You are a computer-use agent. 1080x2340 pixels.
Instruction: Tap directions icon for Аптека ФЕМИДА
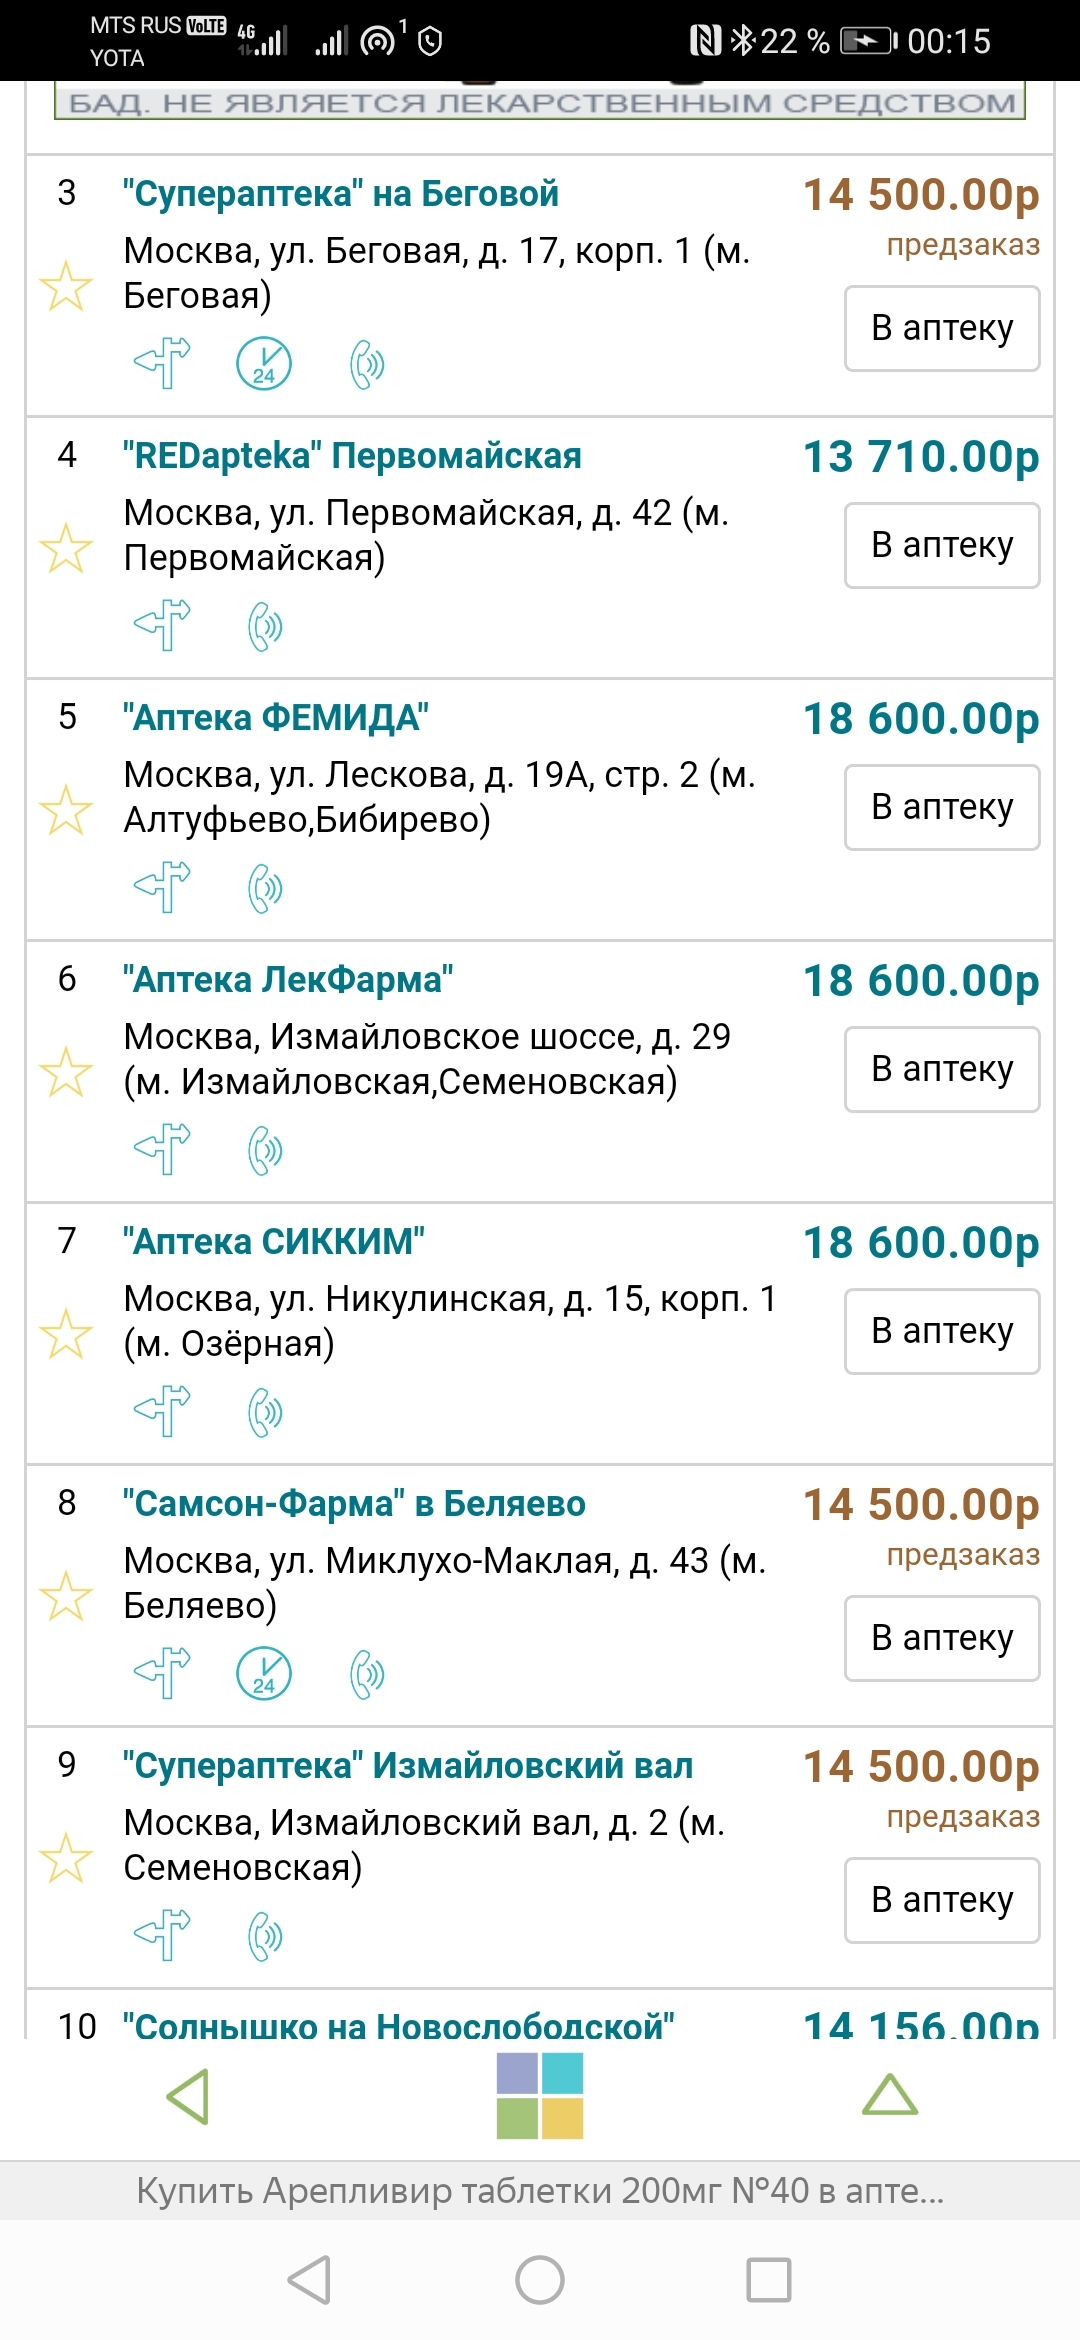162,887
